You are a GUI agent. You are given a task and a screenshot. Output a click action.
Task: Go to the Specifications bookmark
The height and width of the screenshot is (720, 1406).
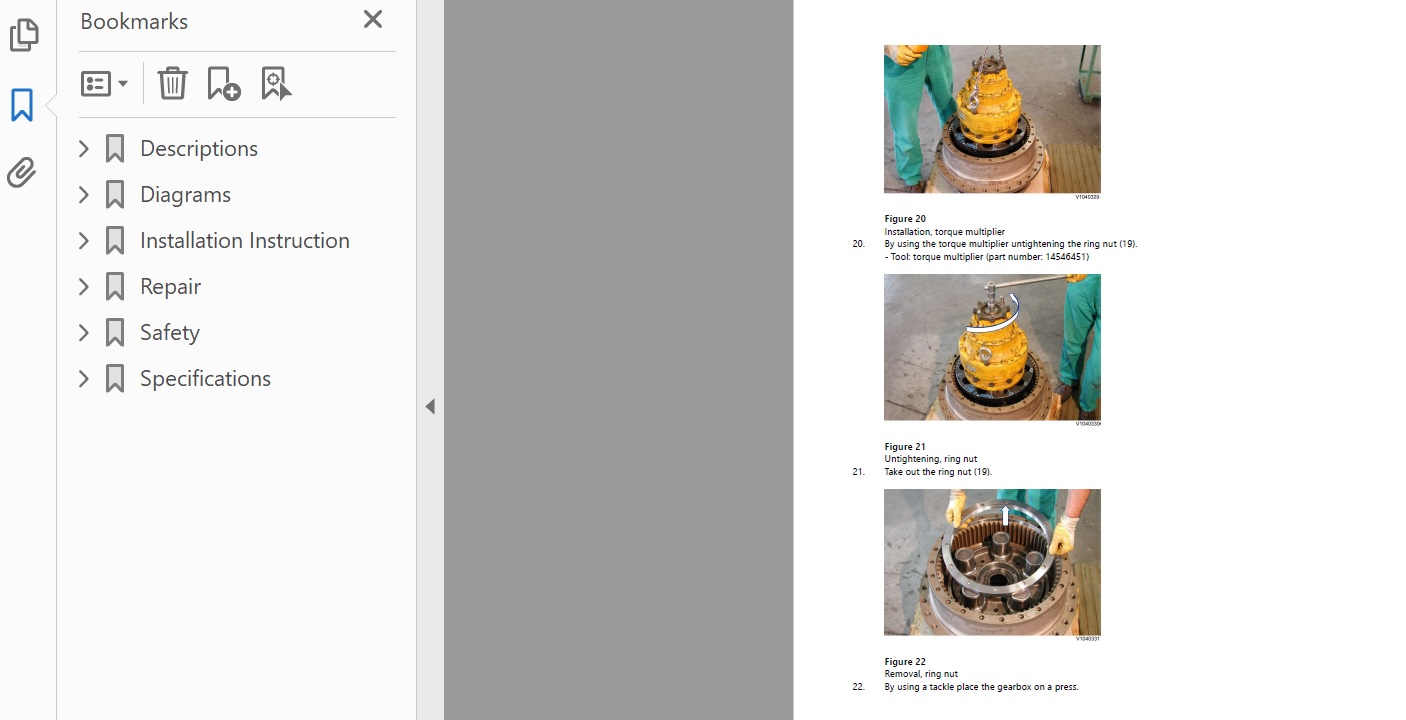[205, 379]
